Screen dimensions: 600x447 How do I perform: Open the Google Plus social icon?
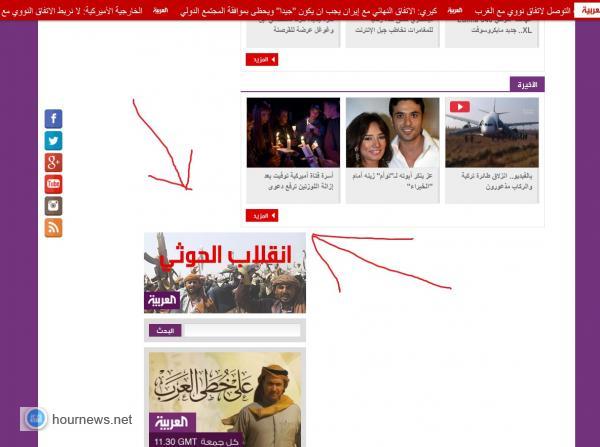click(x=53, y=162)
